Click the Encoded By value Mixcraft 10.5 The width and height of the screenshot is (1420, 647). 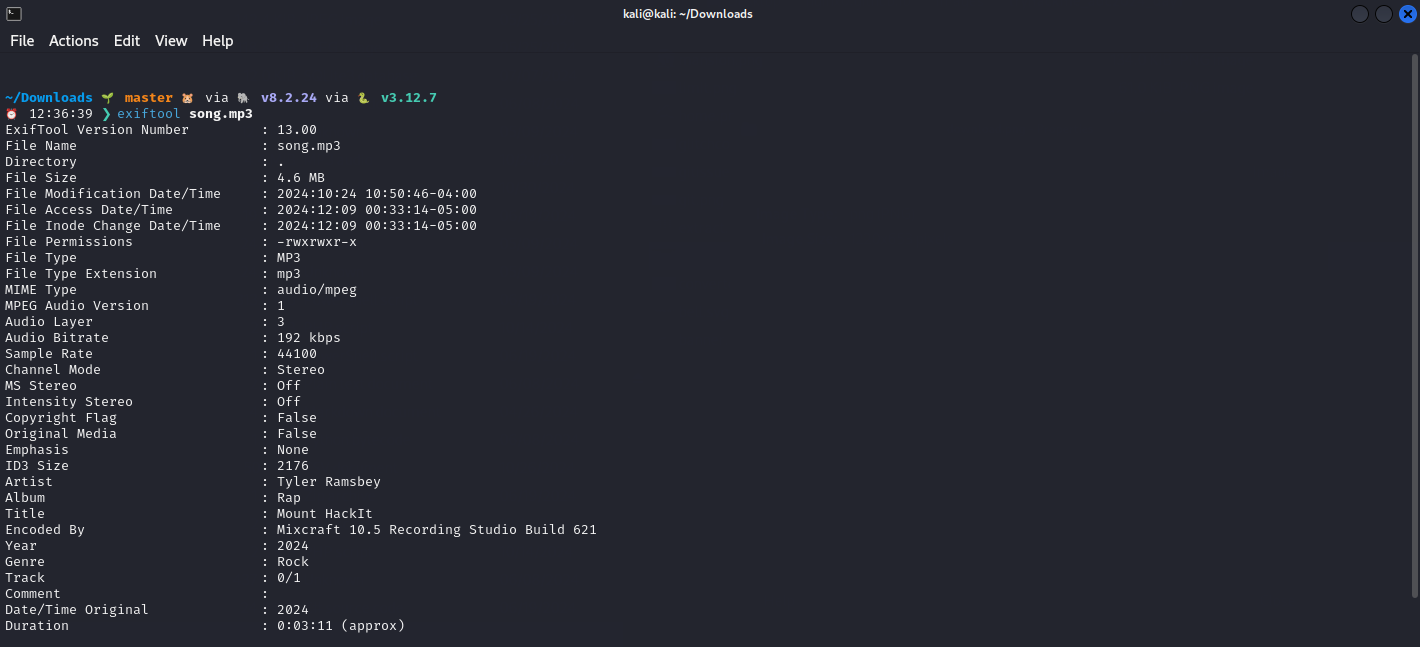pos(437,530)
